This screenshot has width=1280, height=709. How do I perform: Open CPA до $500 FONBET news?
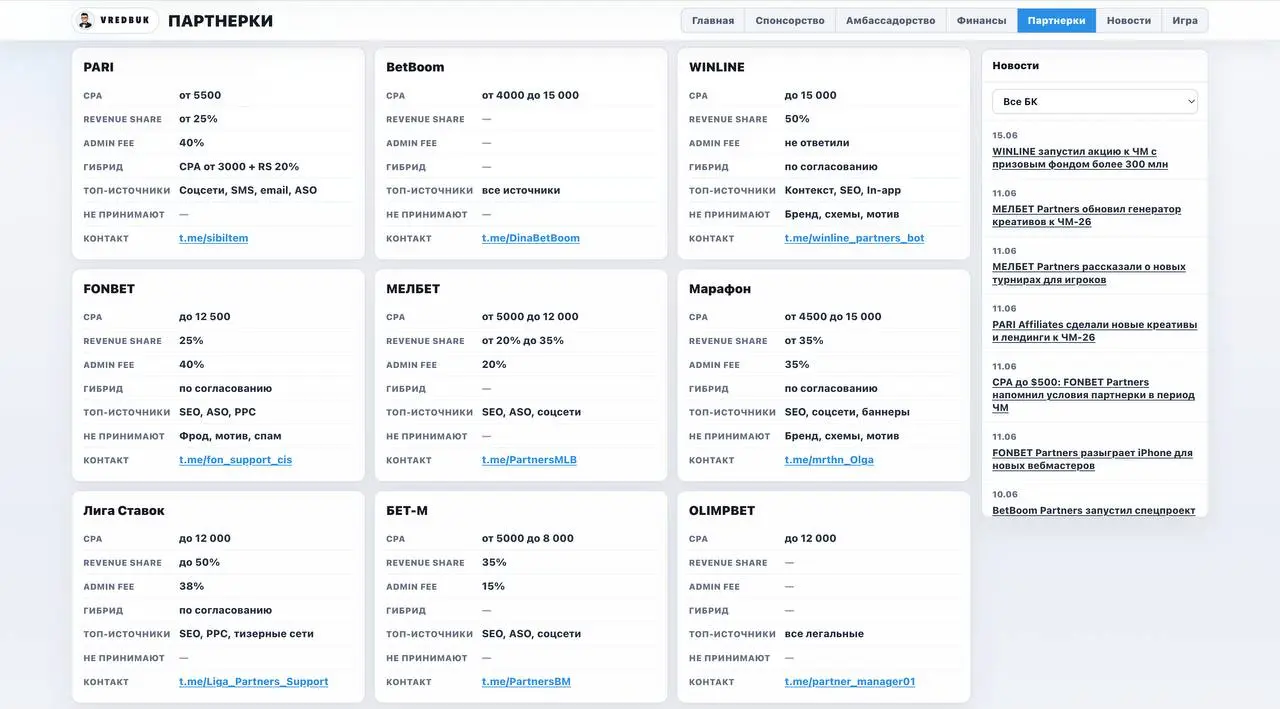(1093, 395)
